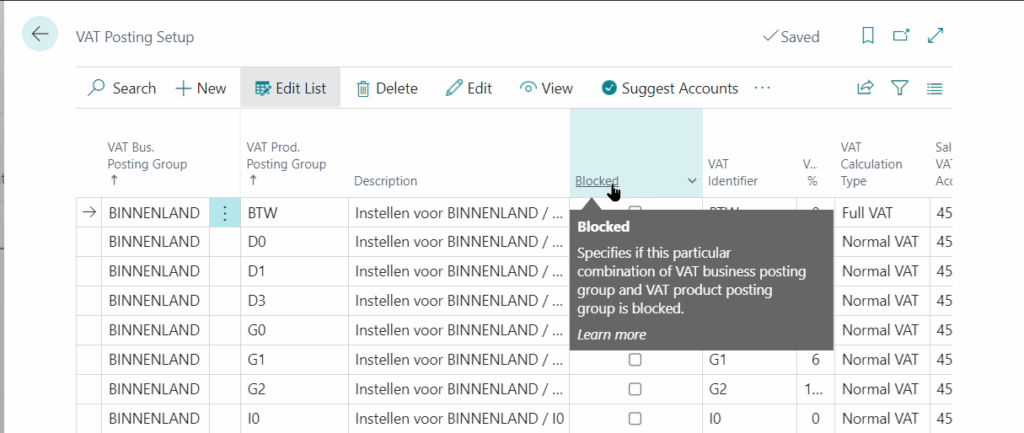This screenshot has width=1024, height=433.
Task: Select Edit List in the action bar
Action: 290,88
